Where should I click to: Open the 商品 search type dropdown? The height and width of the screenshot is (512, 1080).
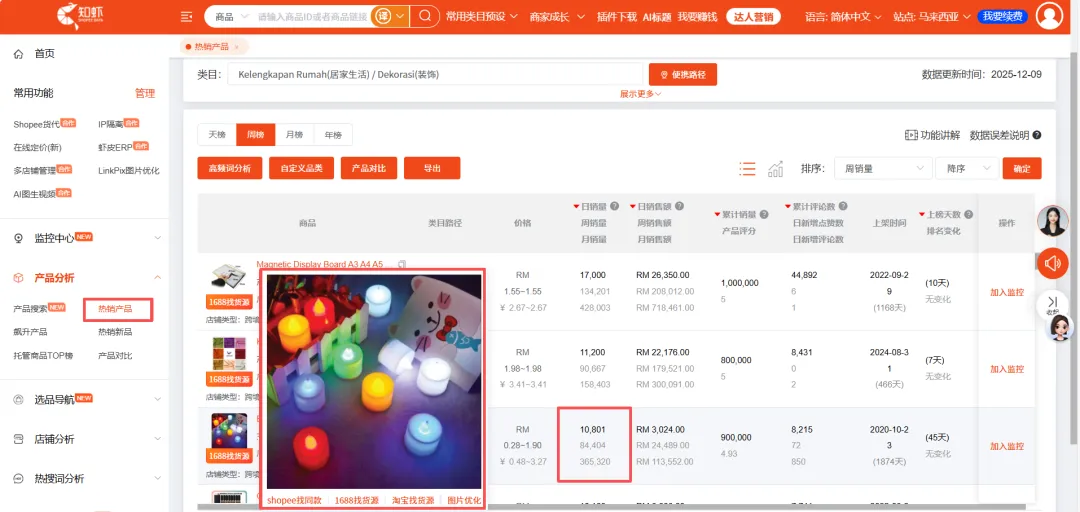pos(230,16)
